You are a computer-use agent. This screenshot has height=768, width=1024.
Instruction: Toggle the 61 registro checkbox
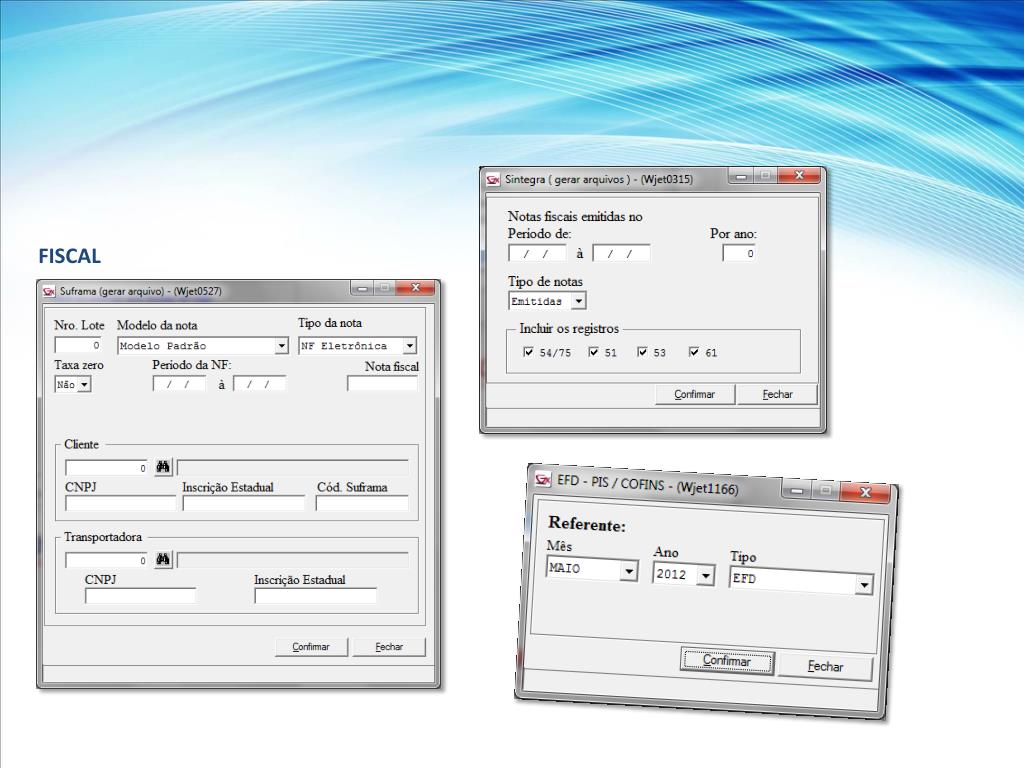(694, 352)
